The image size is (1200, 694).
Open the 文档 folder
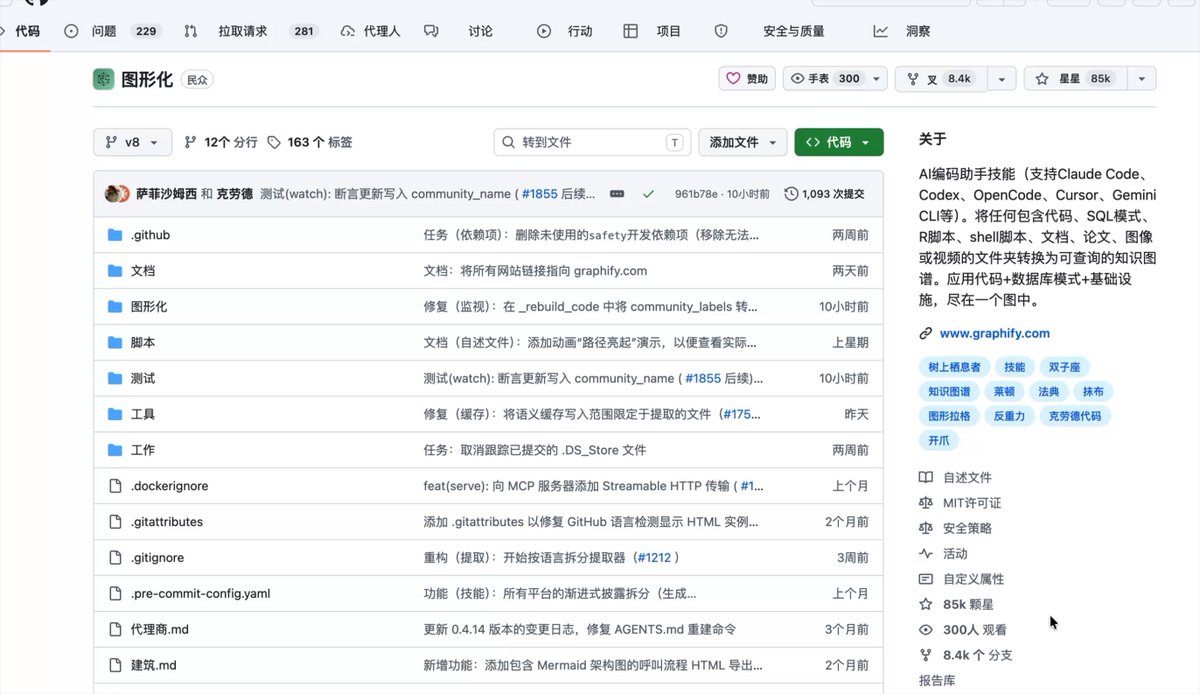[x=143, y=271]
